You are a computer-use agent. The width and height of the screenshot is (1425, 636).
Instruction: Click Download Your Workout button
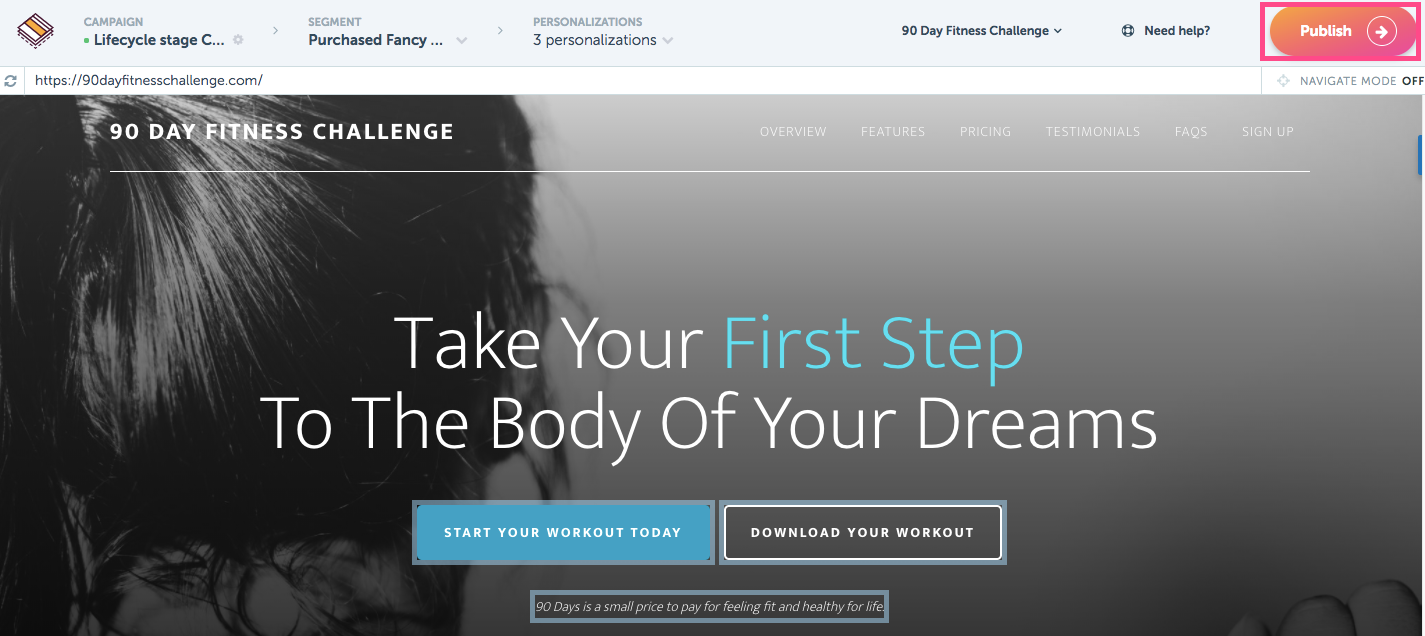click(x=862, y=533)
